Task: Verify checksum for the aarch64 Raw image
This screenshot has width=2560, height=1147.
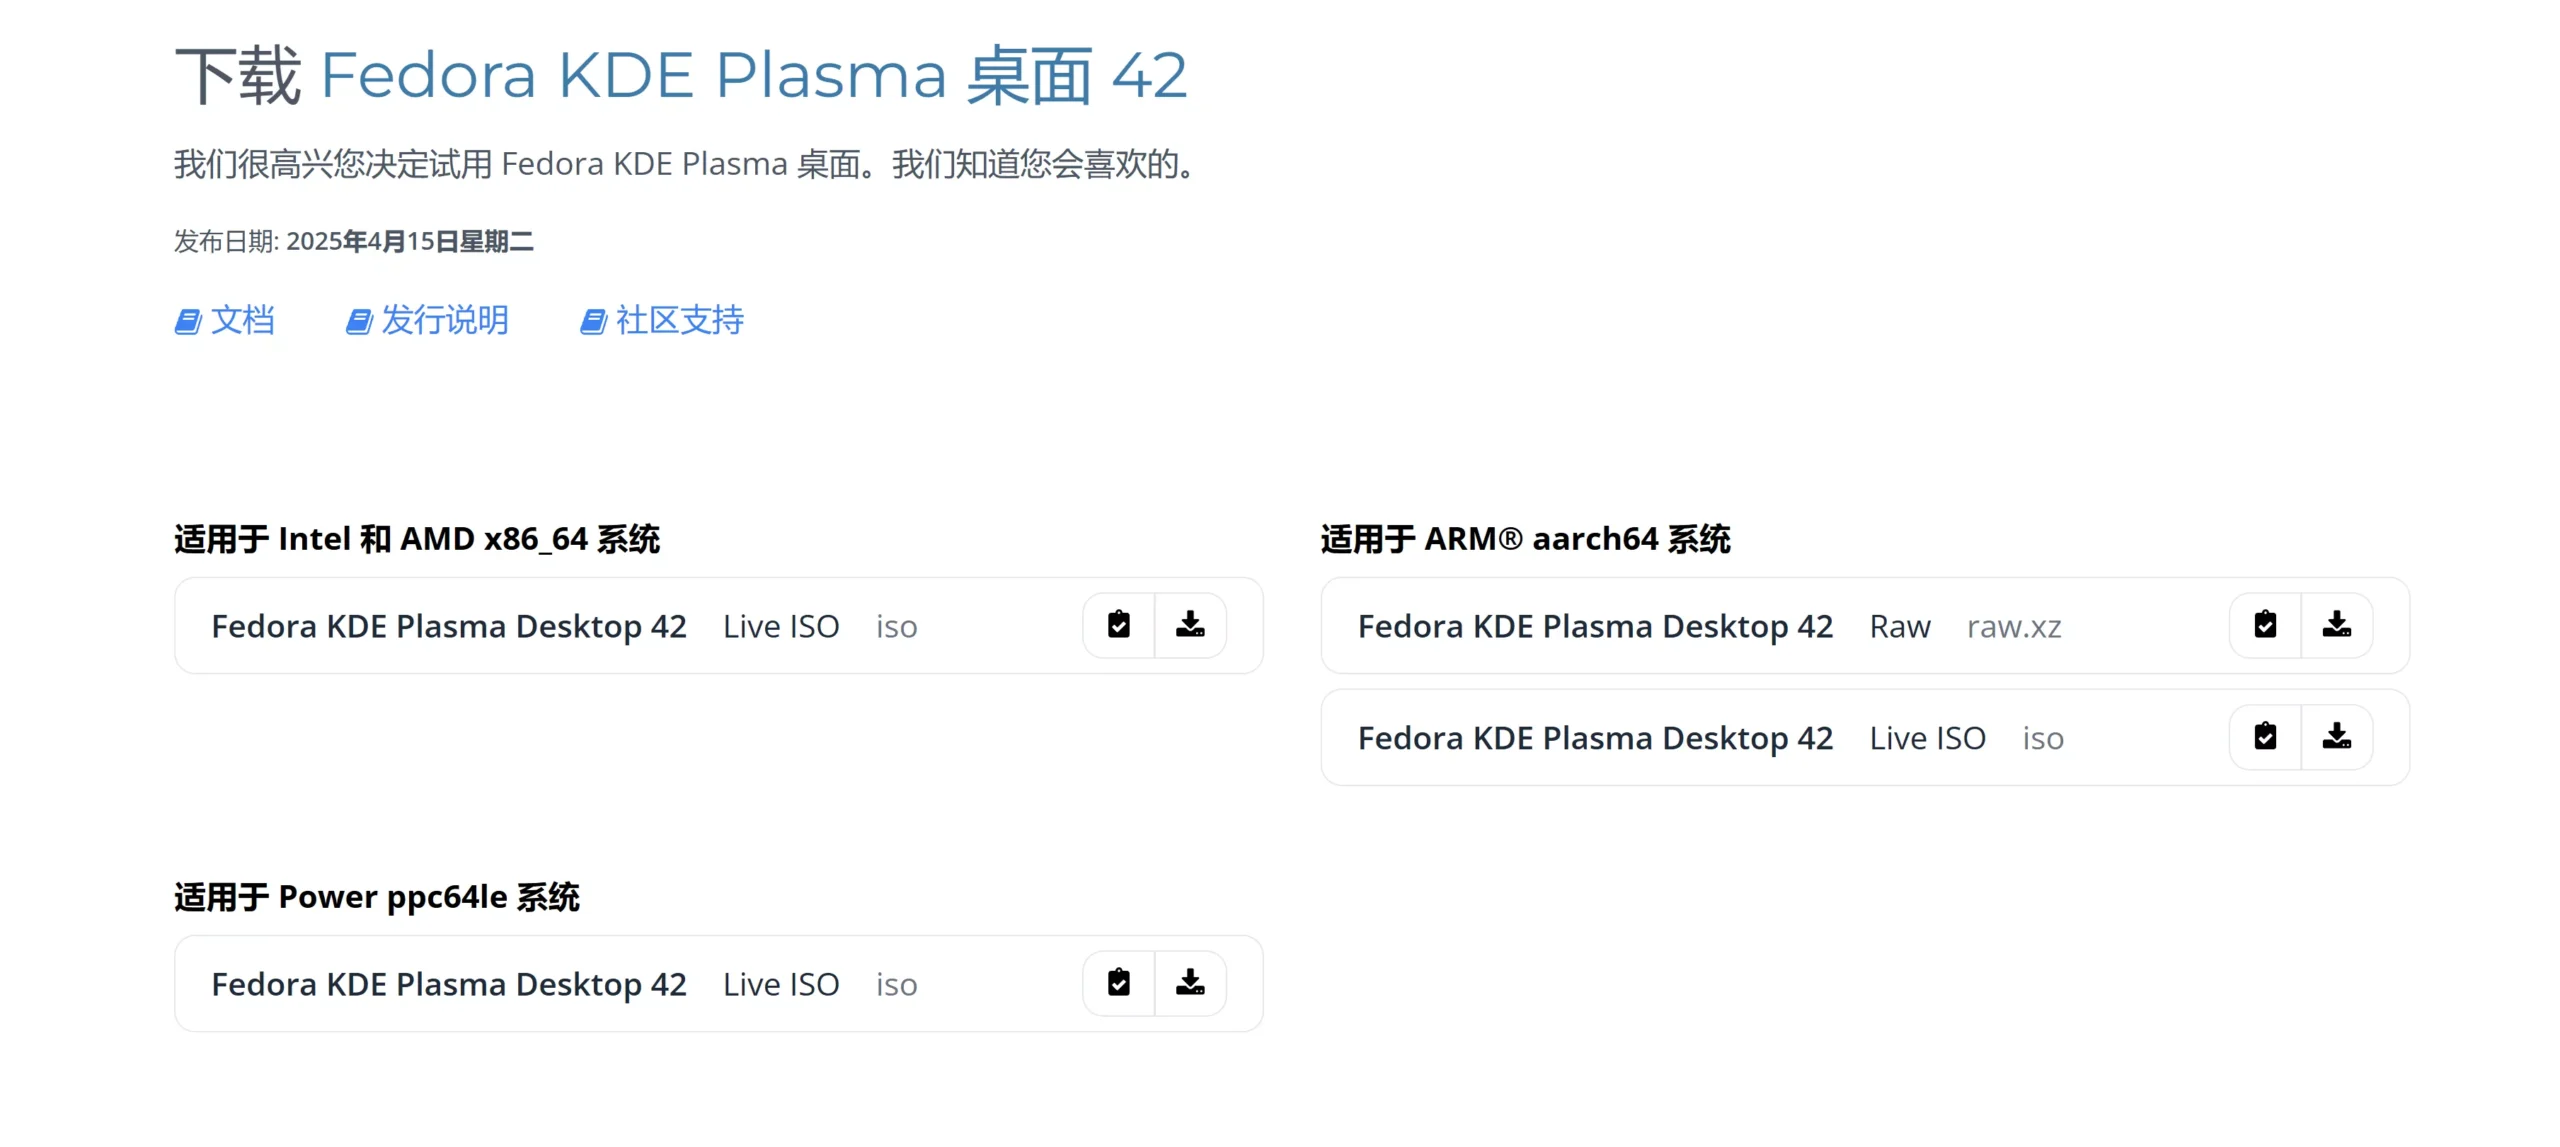Action: pos(2264,625)
